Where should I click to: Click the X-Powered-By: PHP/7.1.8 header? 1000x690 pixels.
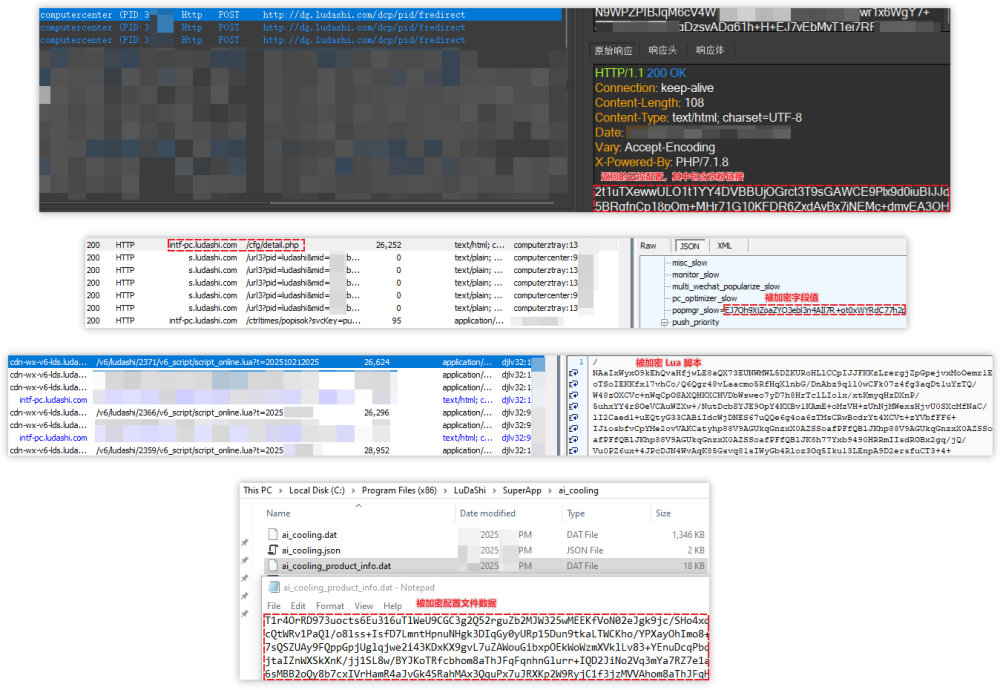point(661,162)
